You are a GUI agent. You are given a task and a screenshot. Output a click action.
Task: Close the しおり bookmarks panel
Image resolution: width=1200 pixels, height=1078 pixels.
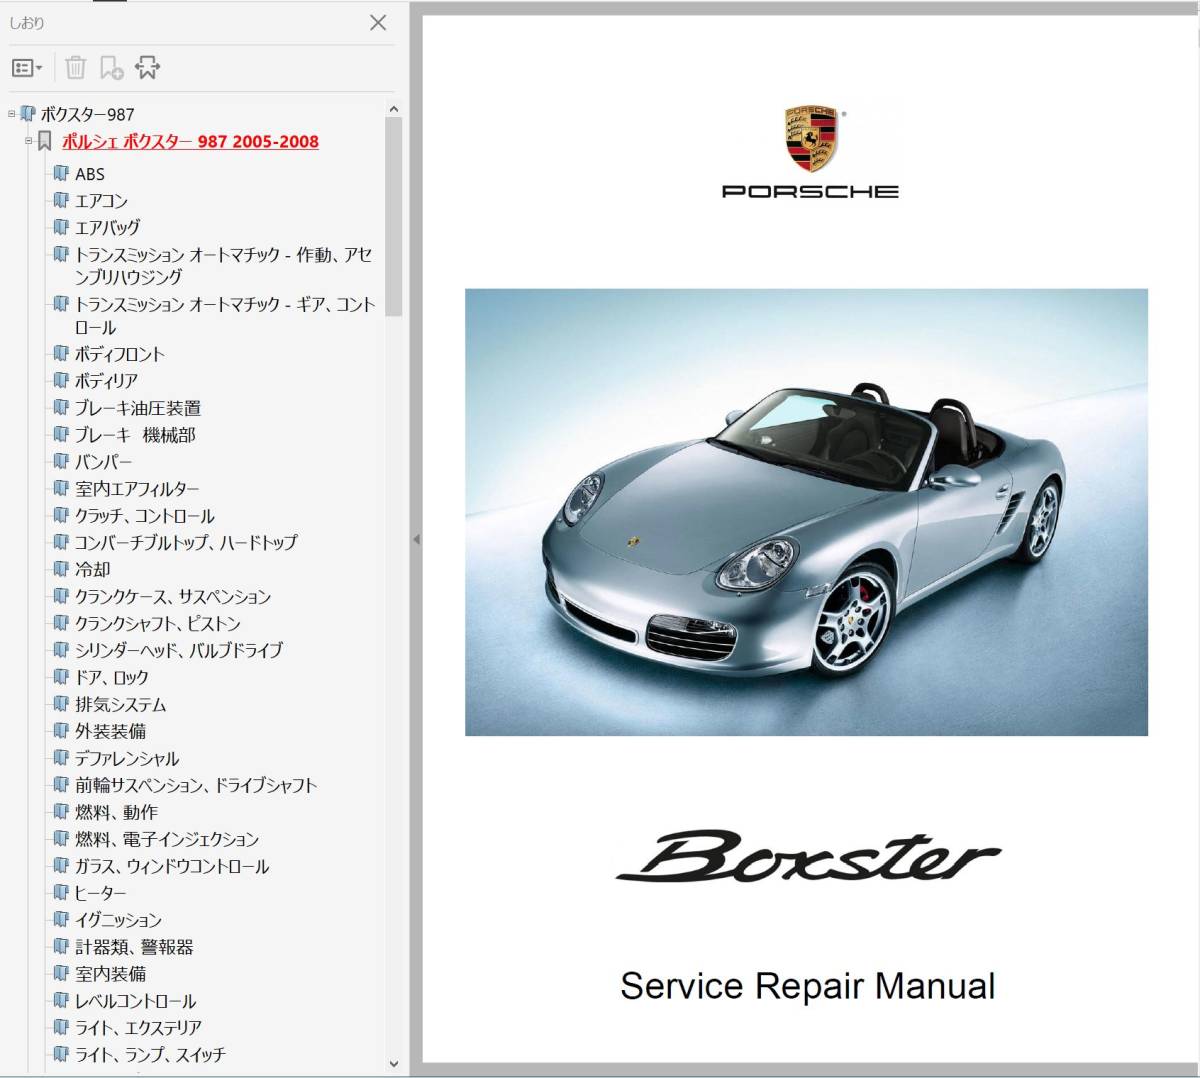point(378,22)
